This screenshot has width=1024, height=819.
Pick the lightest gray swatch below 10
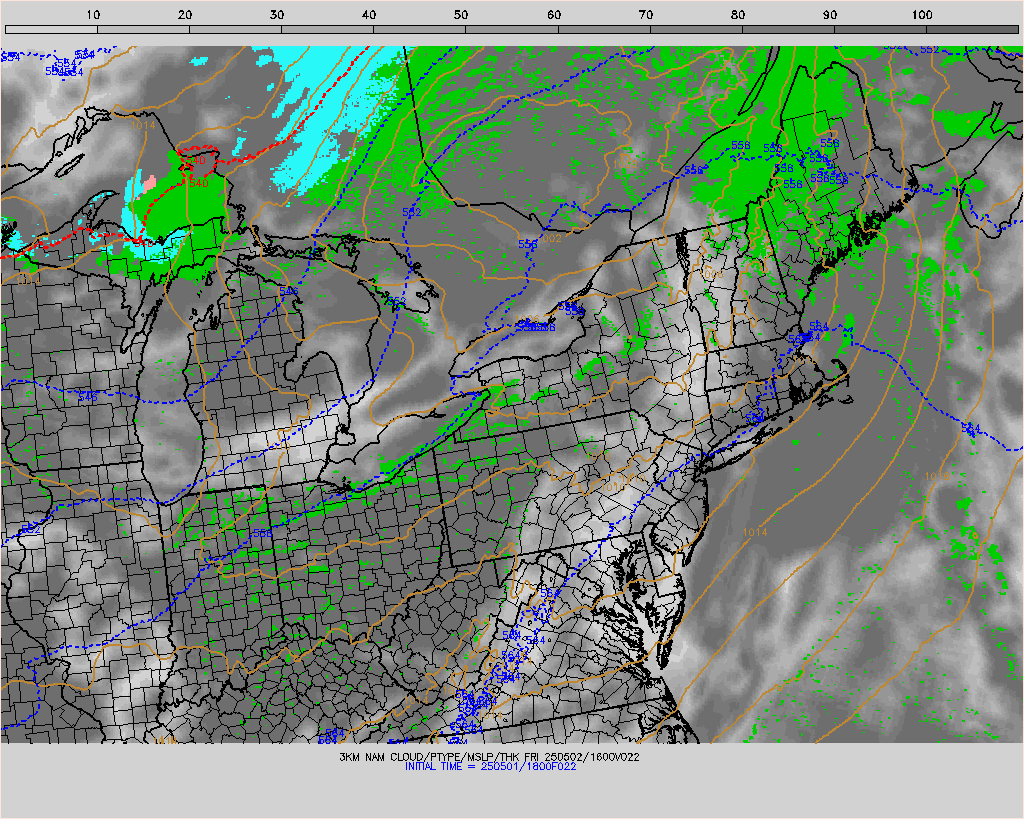(x=51, y=29)
